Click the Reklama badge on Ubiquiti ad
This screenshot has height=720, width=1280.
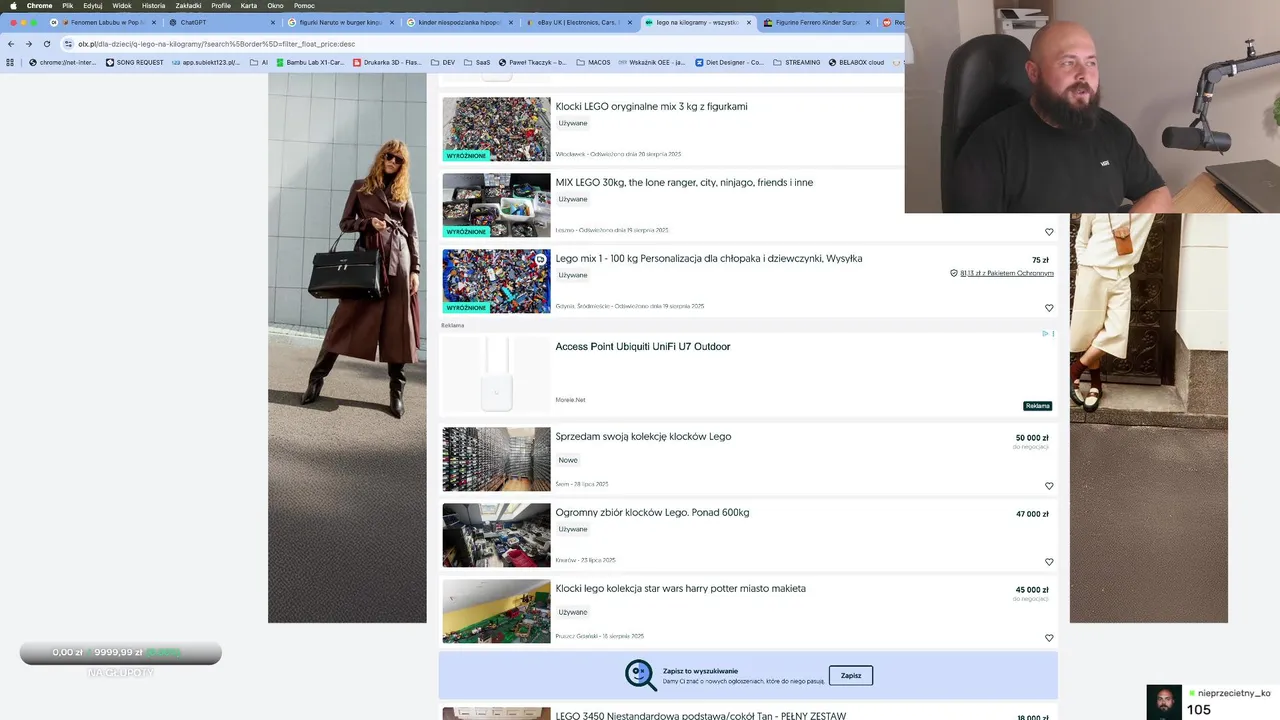pos(1038,406)
